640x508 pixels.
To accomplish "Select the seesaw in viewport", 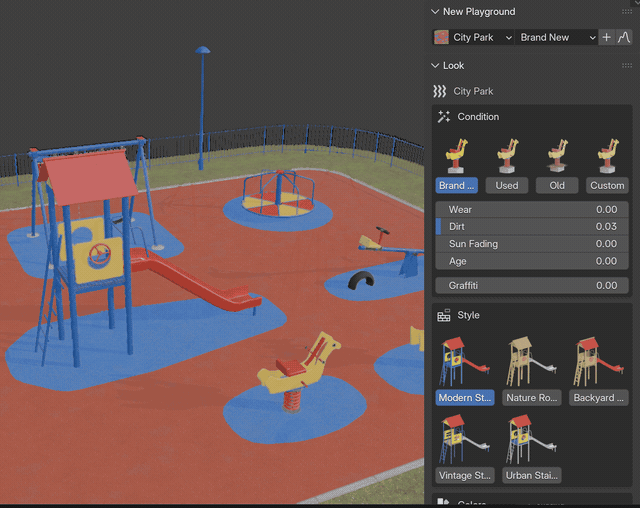I will tap(391, 251).
